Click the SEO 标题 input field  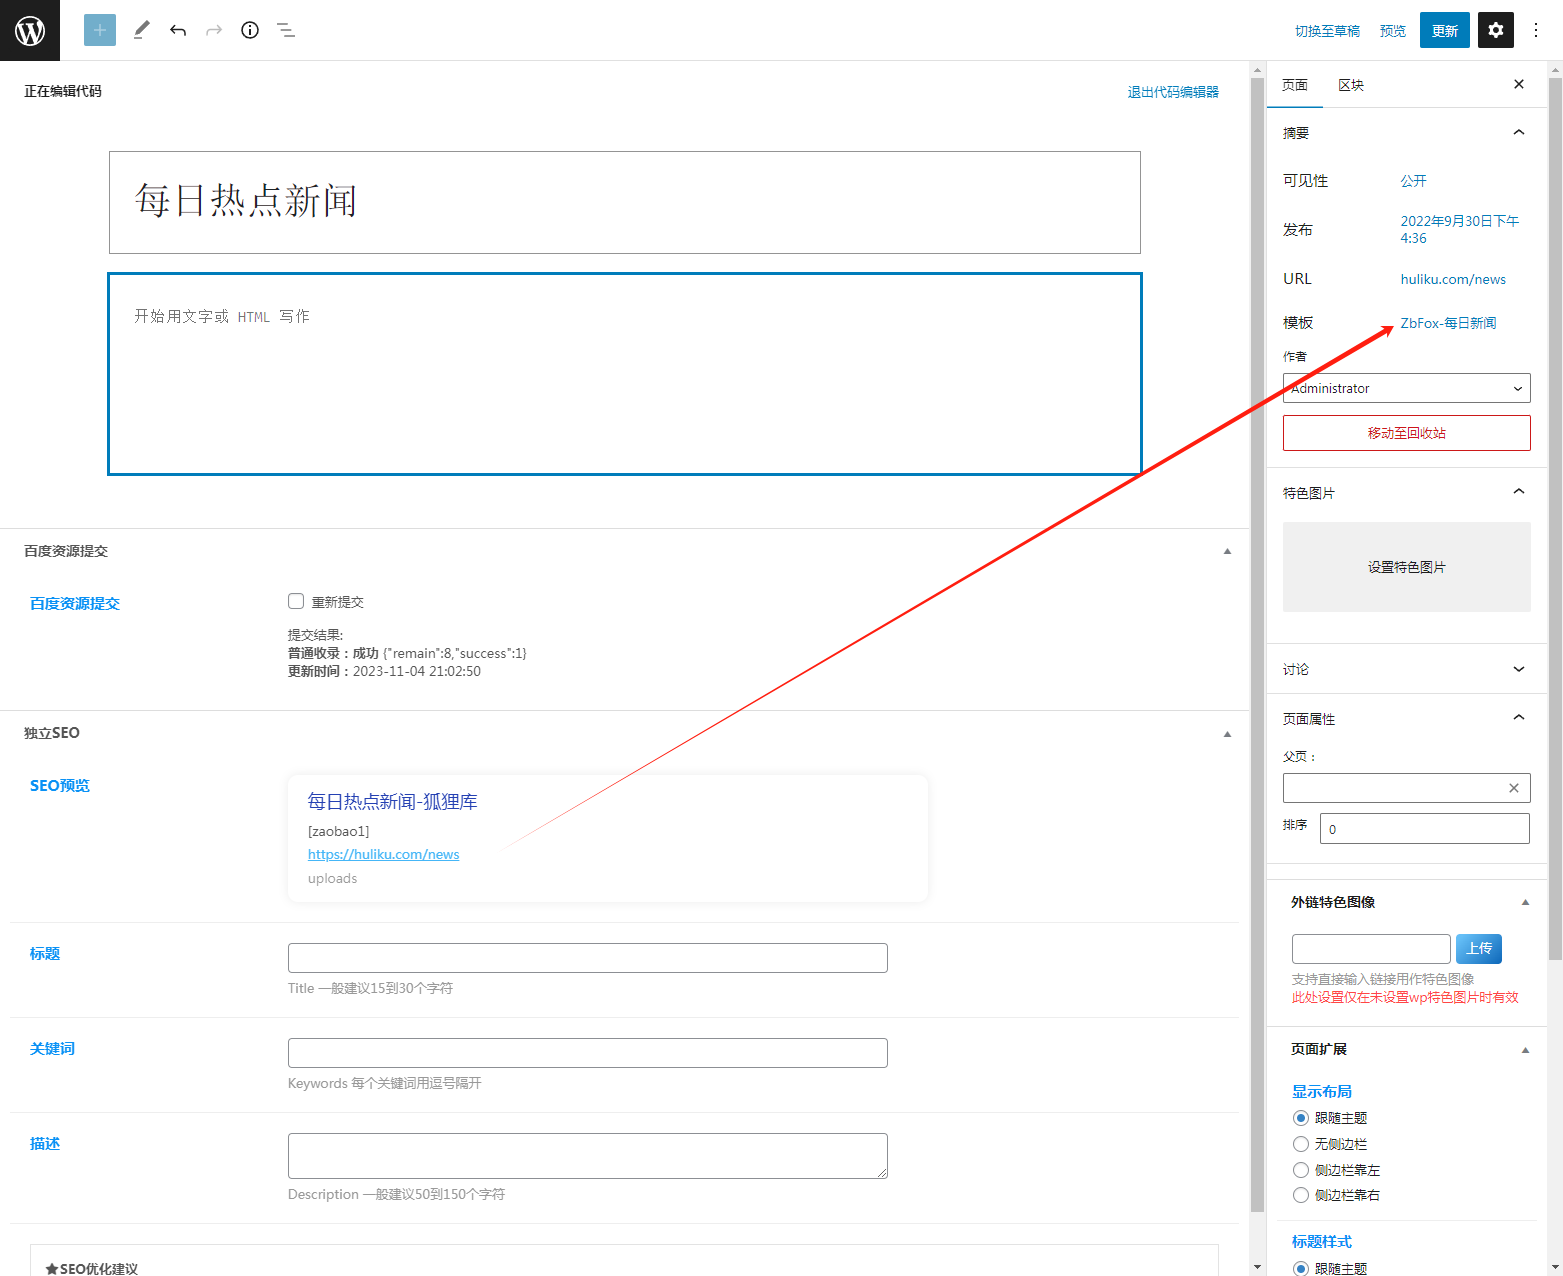pos(587,958)
